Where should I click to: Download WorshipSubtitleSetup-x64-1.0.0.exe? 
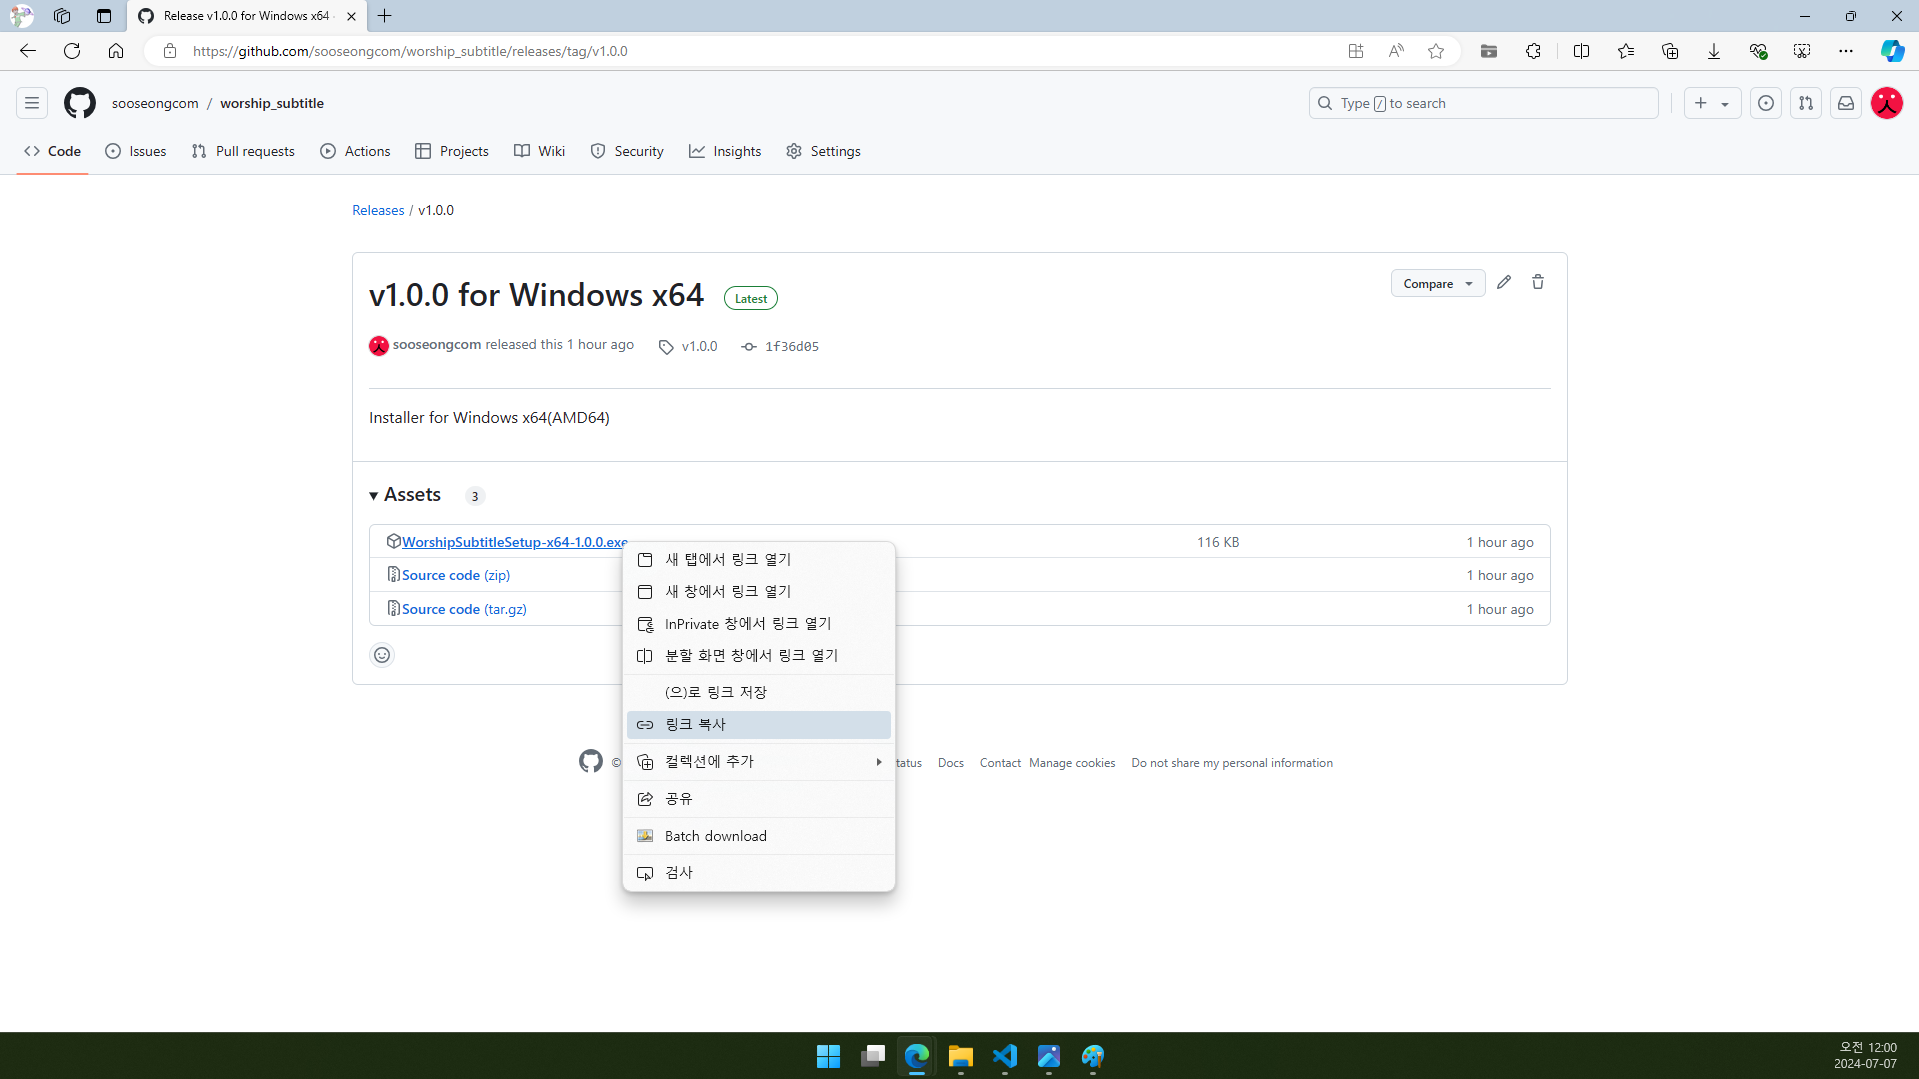point(515,542)
